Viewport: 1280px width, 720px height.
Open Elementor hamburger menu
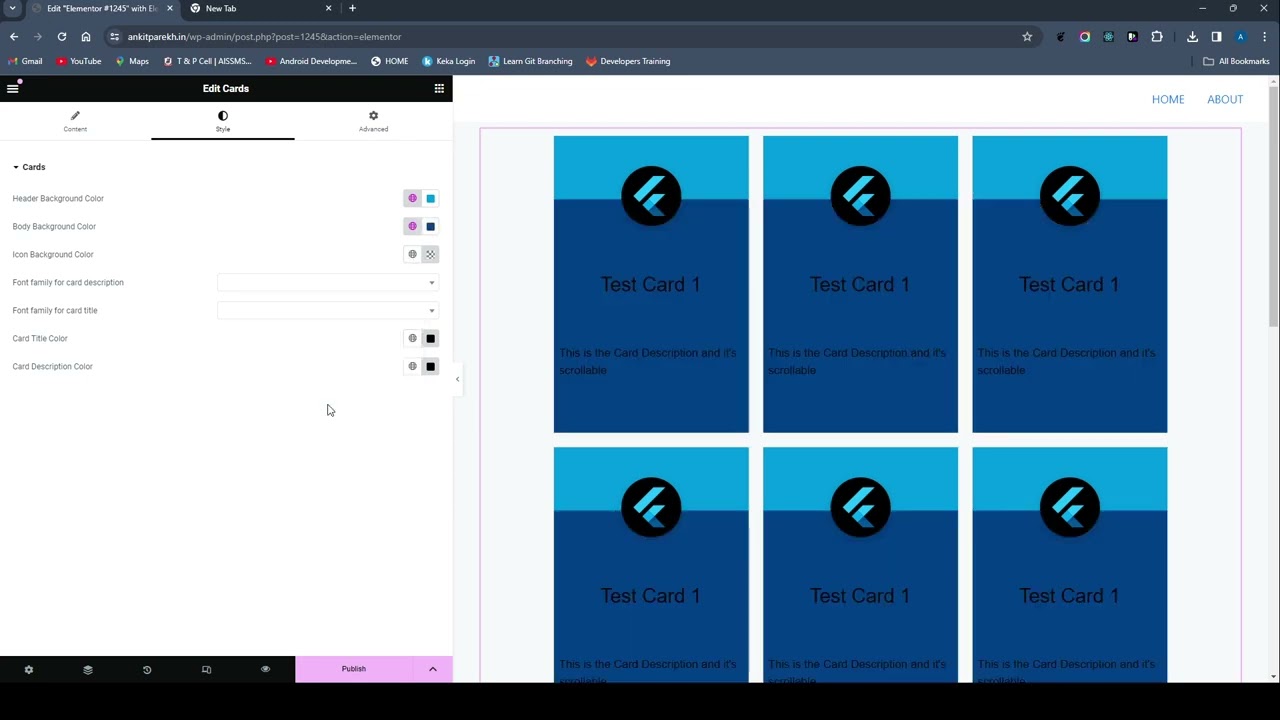pyautogui.click(x=13, y=88)
